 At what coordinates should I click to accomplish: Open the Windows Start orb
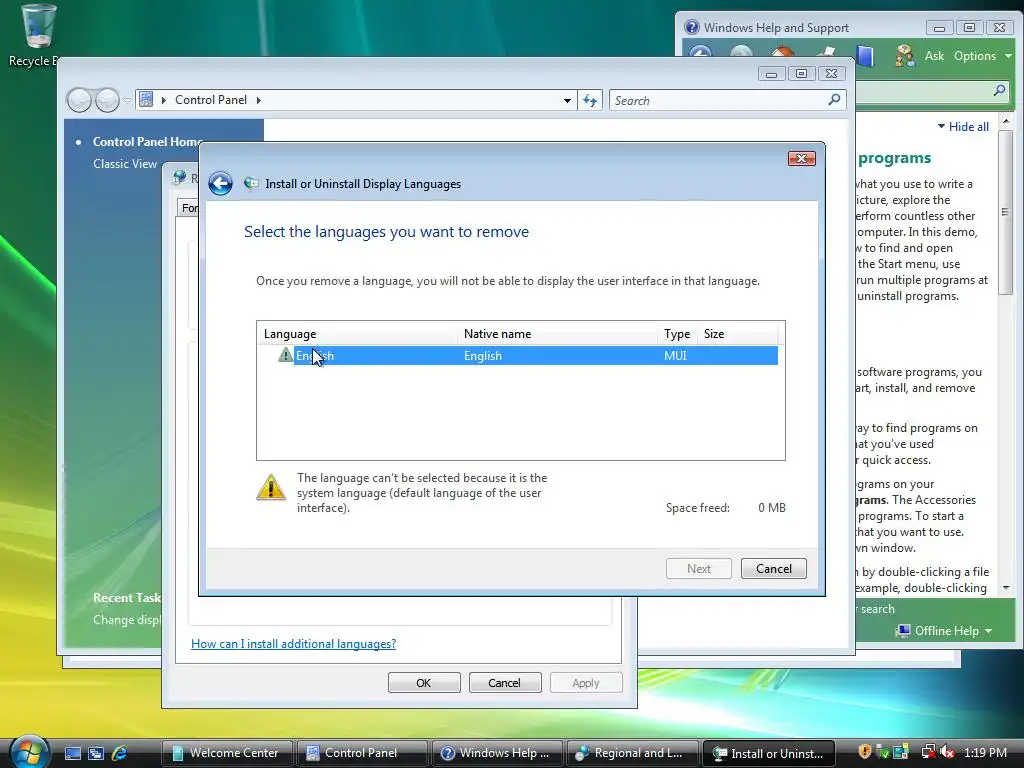[x=29, y=752]
